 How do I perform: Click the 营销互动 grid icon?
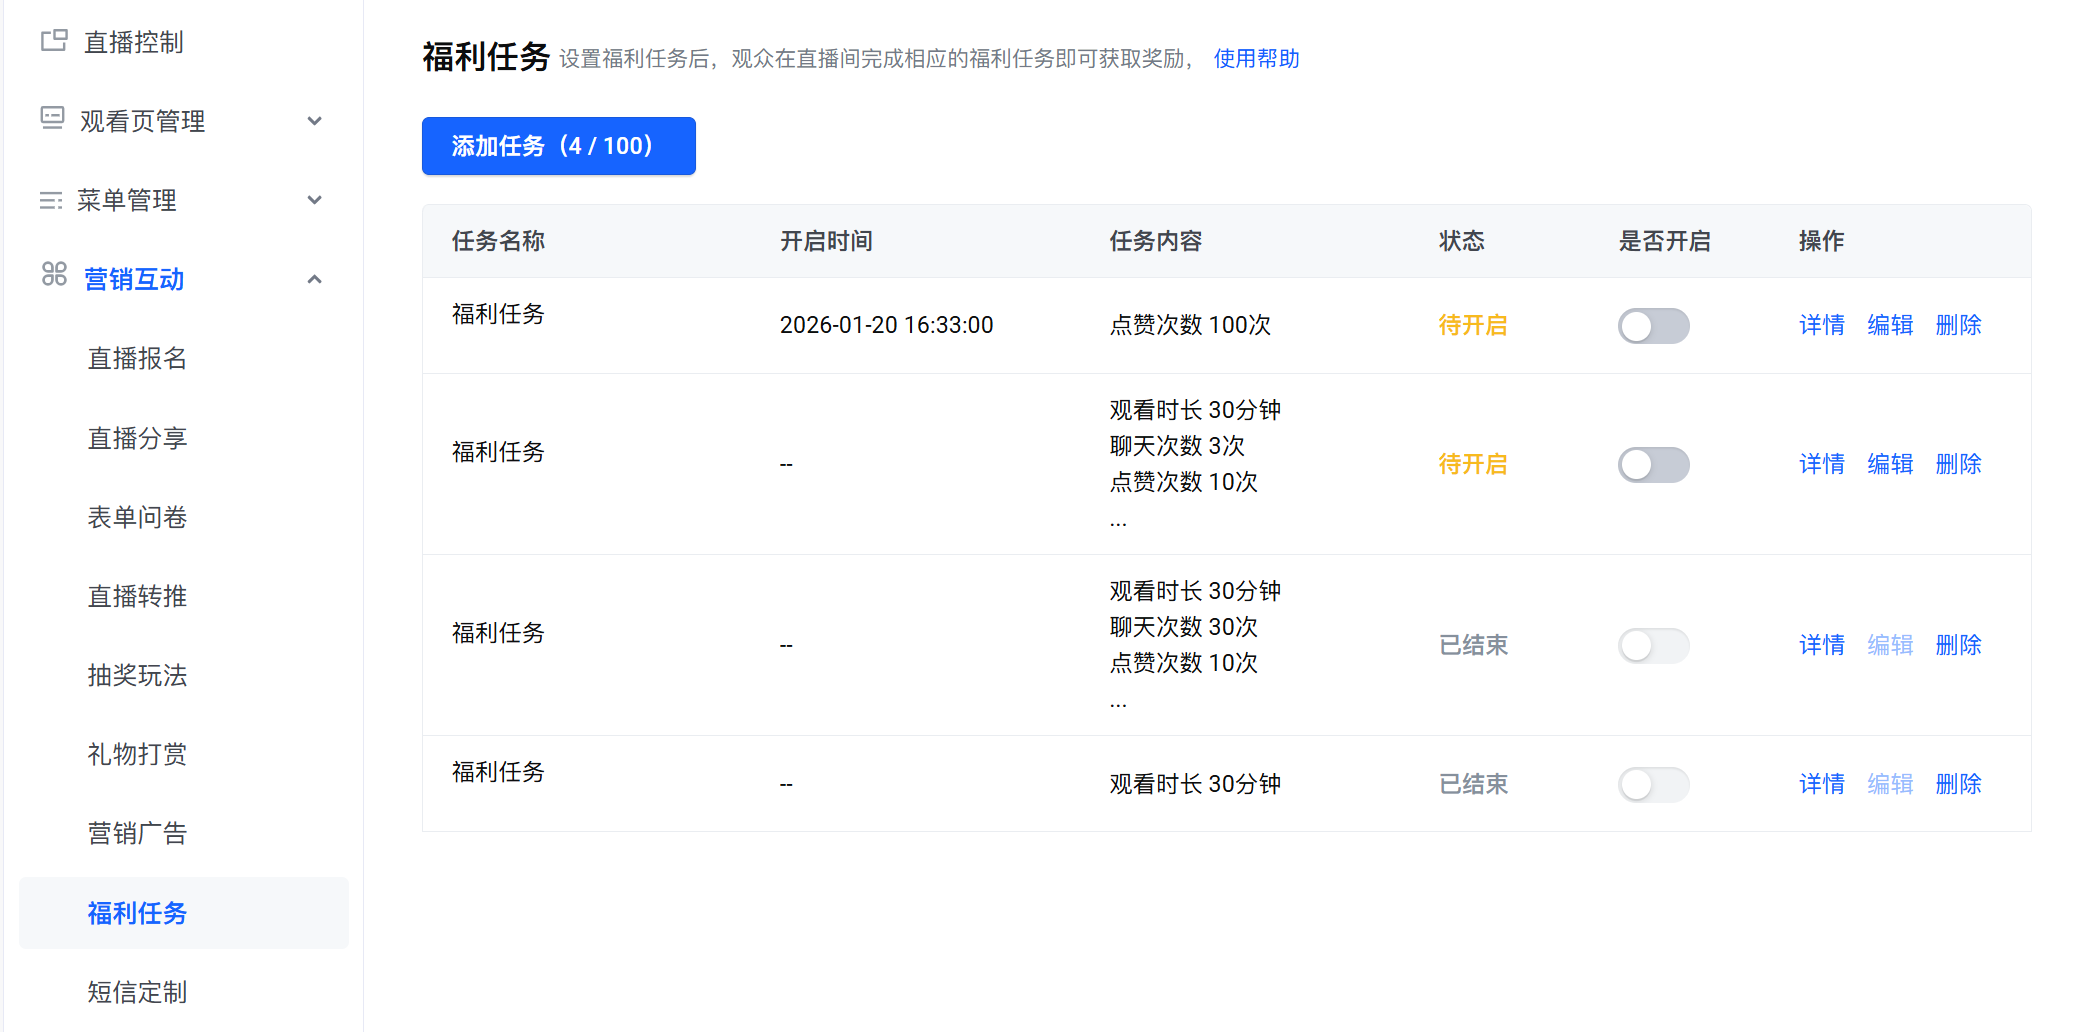(54, 274)
